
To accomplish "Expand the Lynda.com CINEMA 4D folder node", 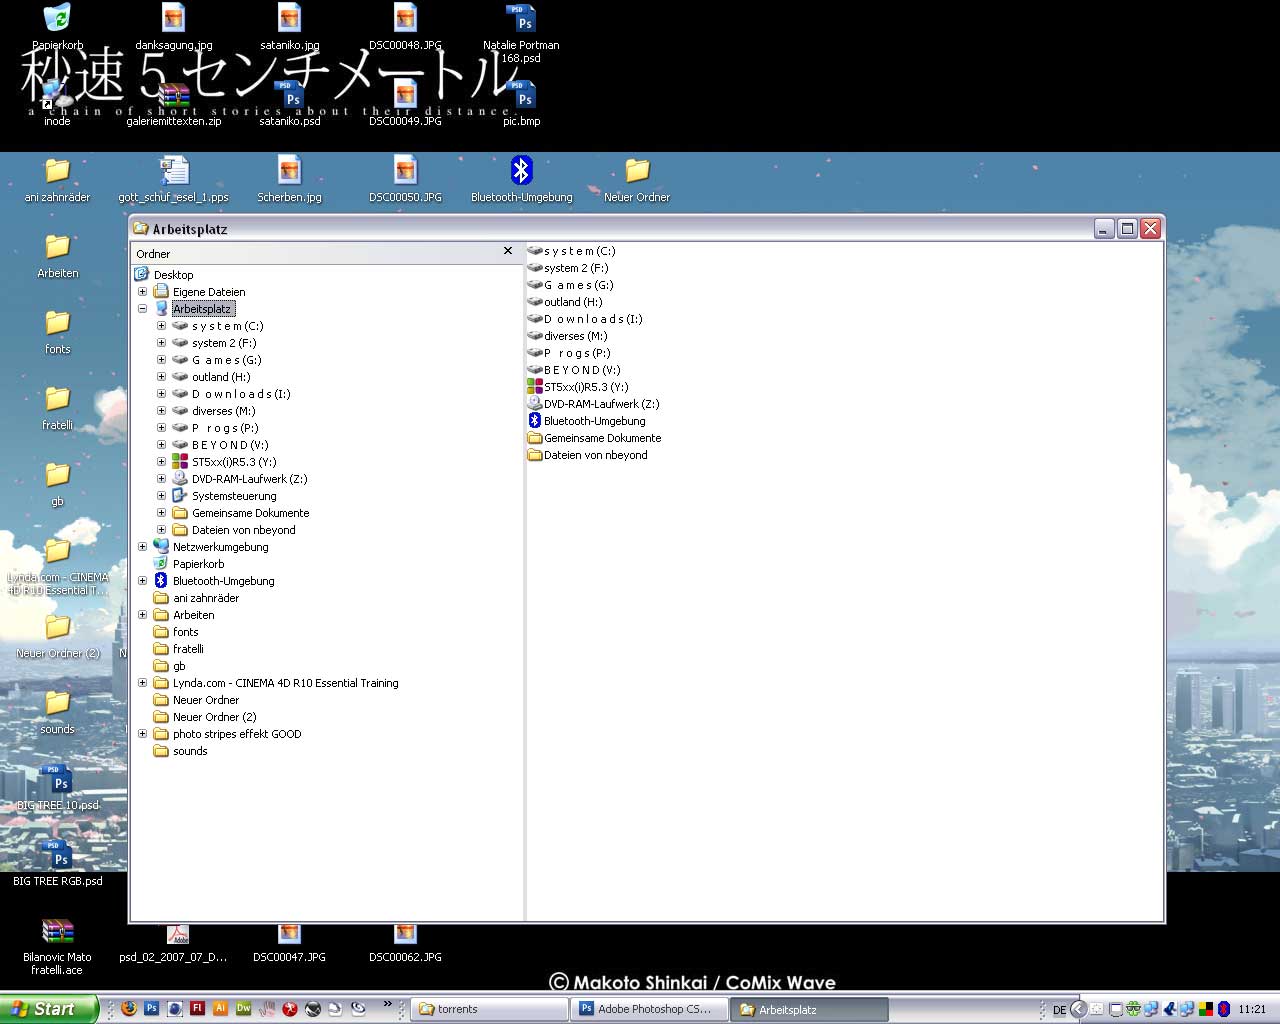I will 142,683.
